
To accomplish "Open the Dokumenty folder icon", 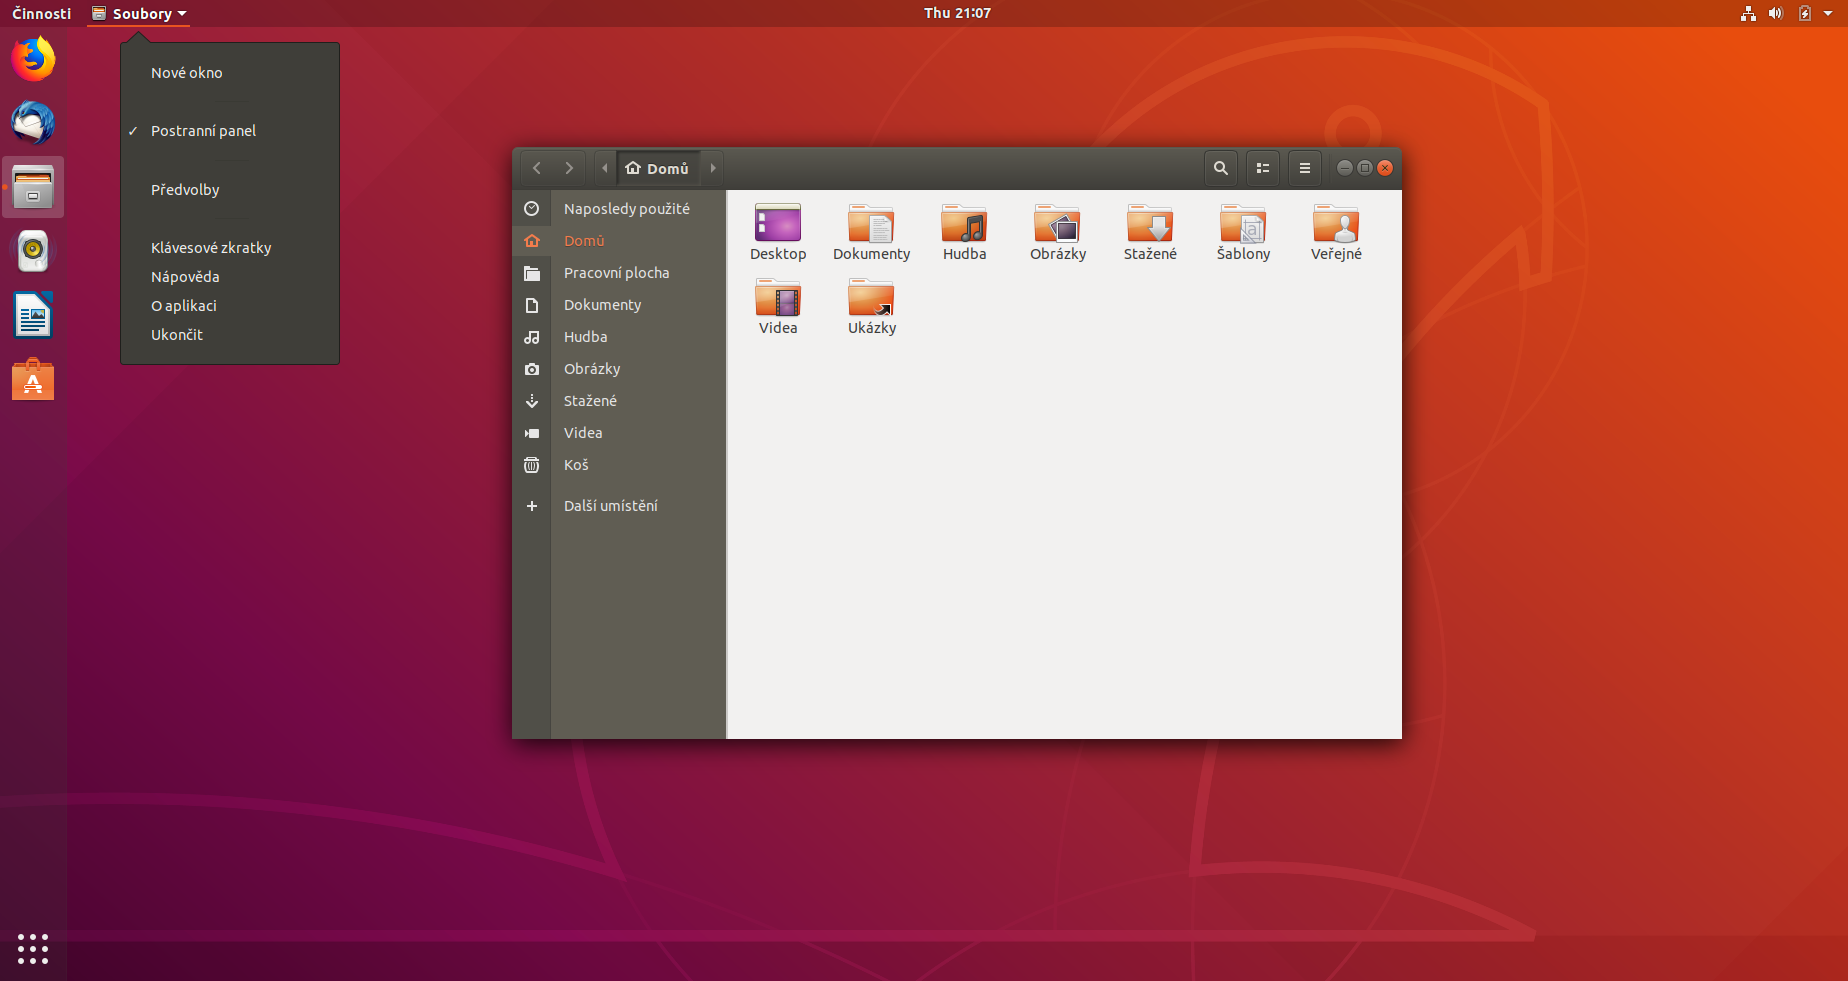I will pyautogui.click(x=871, y=233).
